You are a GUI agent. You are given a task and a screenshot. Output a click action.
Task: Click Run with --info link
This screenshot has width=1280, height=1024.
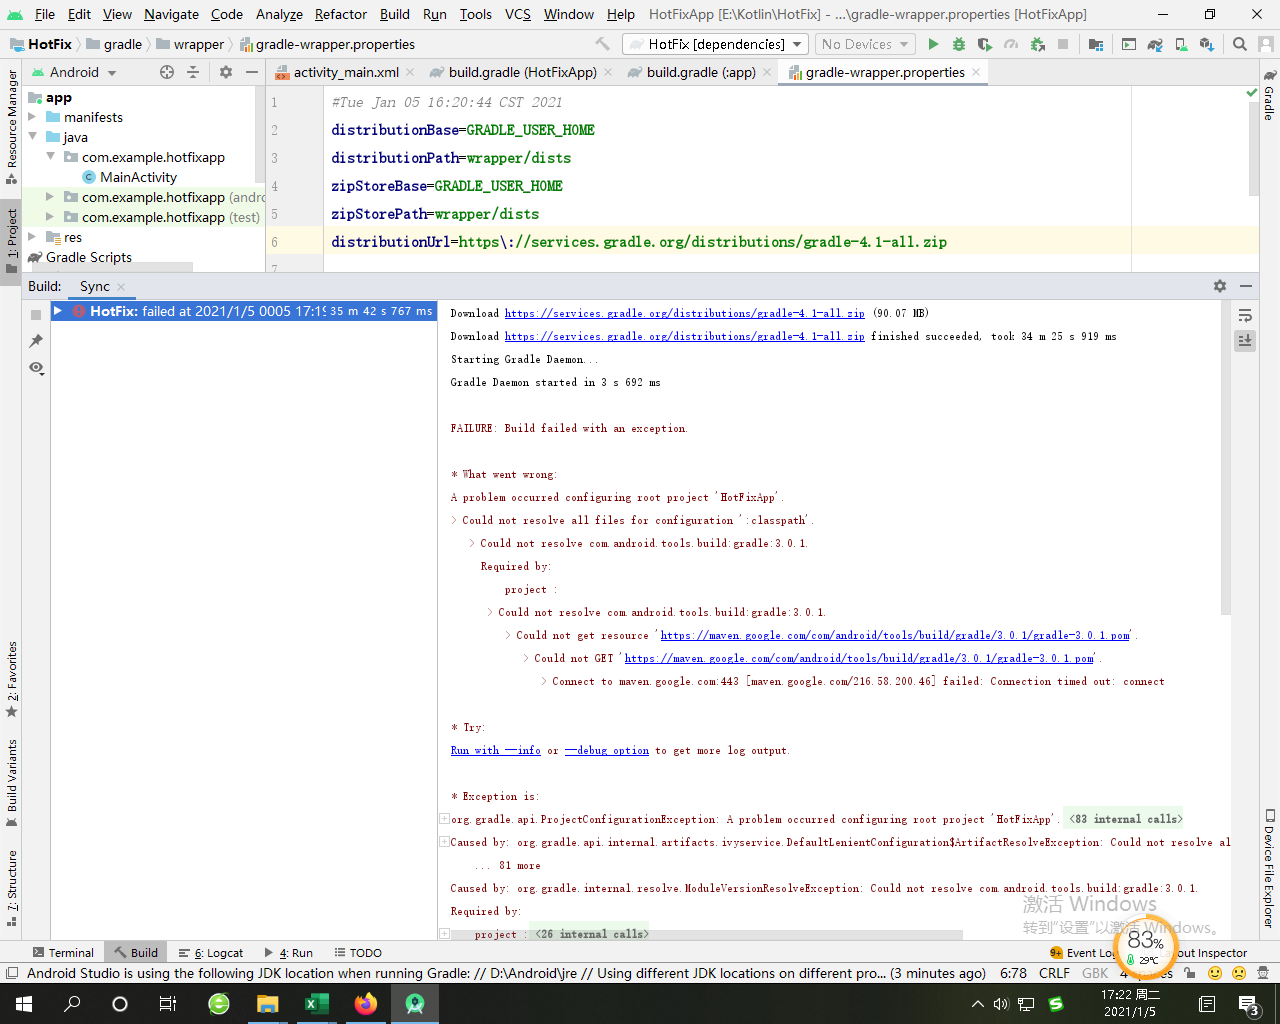495,750
